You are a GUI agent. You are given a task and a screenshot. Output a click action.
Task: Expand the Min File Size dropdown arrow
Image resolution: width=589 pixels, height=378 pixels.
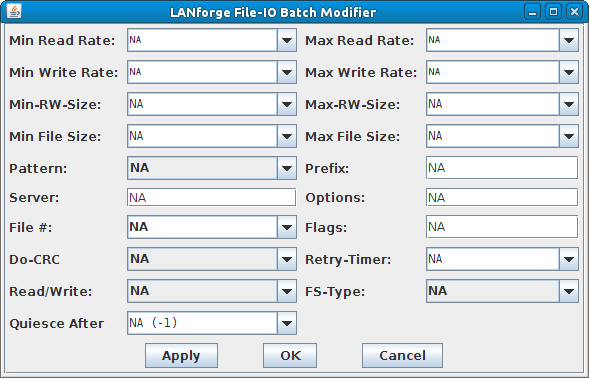[287, 136]
